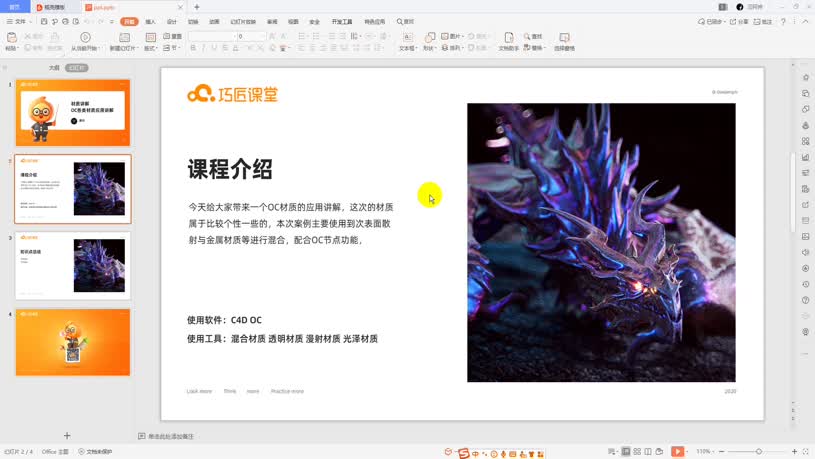Open the Synced status dropdown
Image resolution: width=815 pixels, height=459 pixels.
(x=711, y=22)
